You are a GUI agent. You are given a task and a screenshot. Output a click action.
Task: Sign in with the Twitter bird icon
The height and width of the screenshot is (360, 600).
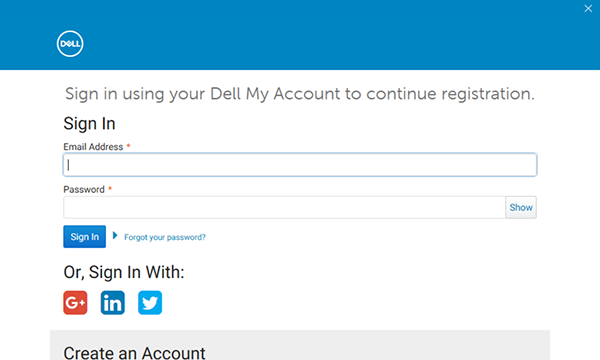[x=150, y=303]
